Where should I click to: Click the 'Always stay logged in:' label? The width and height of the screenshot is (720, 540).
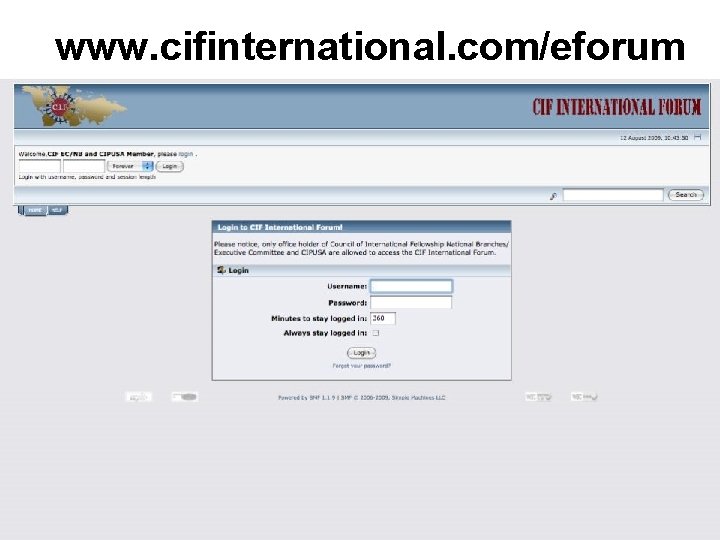click(325, 333)
